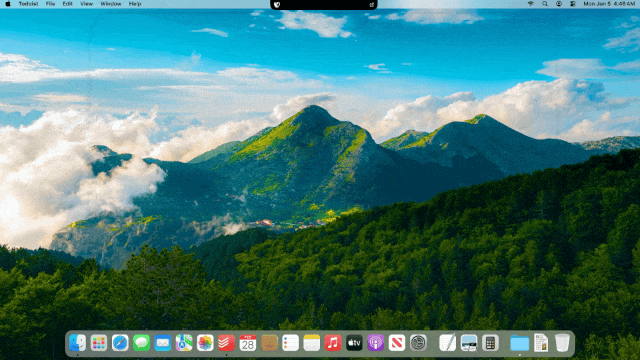Click the Wi-Fi status icon
Screen dimensions: 640x360
(x=531, y=4)
